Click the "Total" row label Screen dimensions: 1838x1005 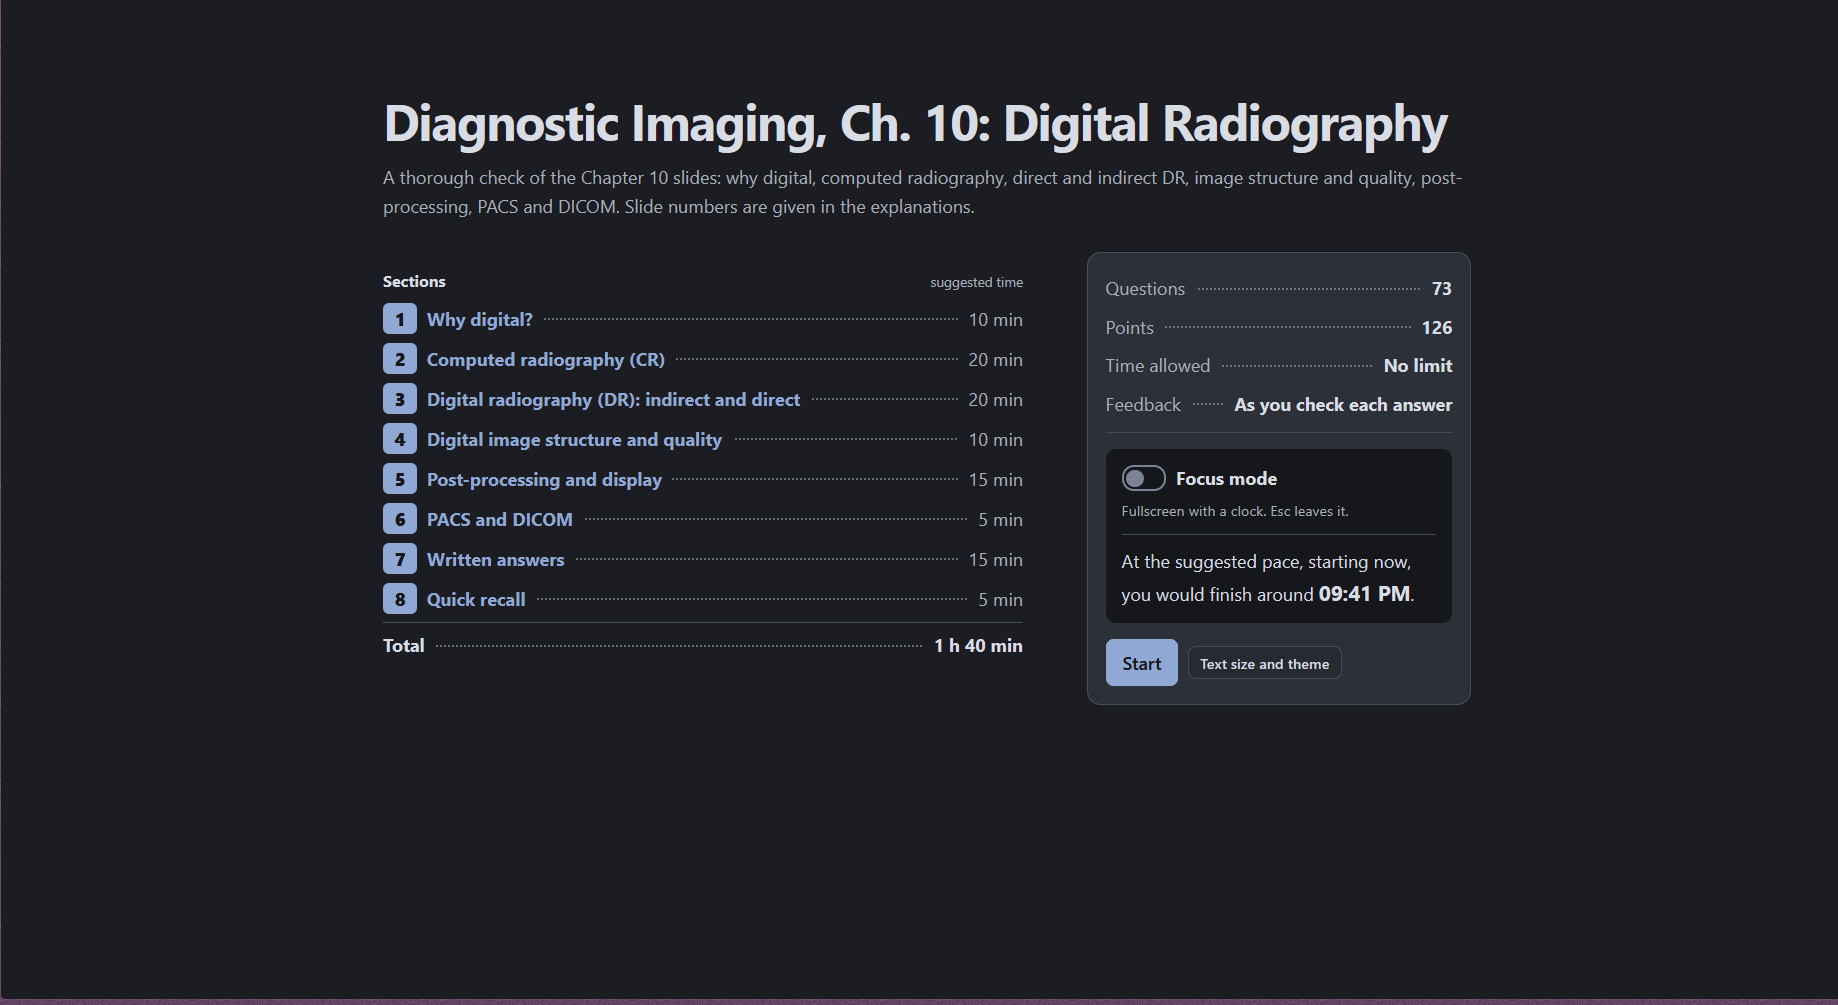404,645
